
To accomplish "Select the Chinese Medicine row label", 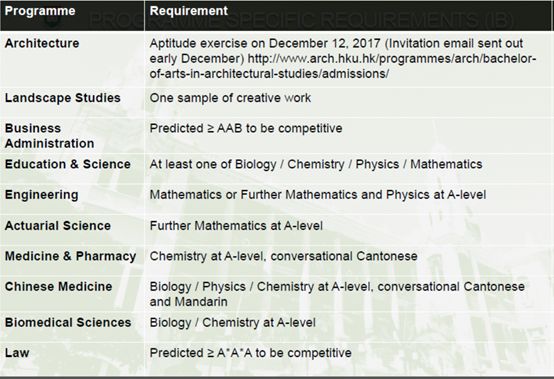I will point(58,286).
